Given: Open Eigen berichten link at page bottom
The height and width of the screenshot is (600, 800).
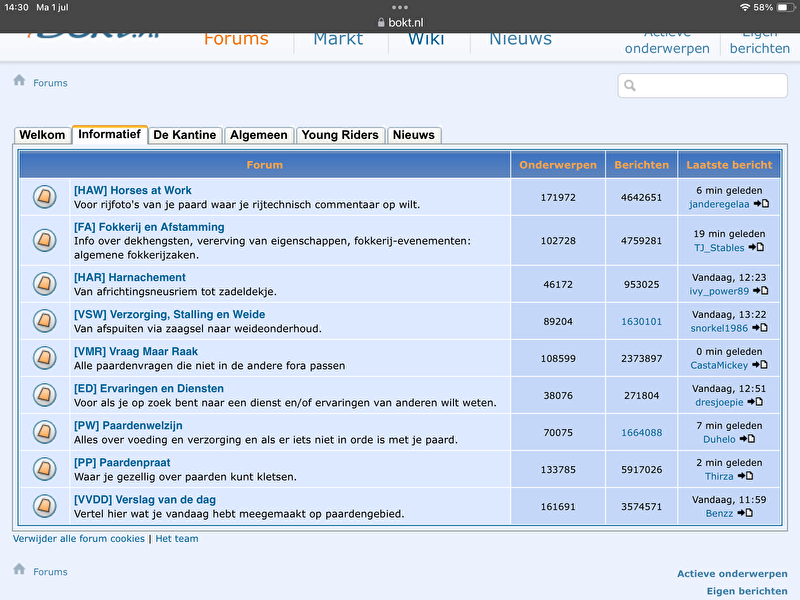Looking at the screenshot, I should (747, 591).
